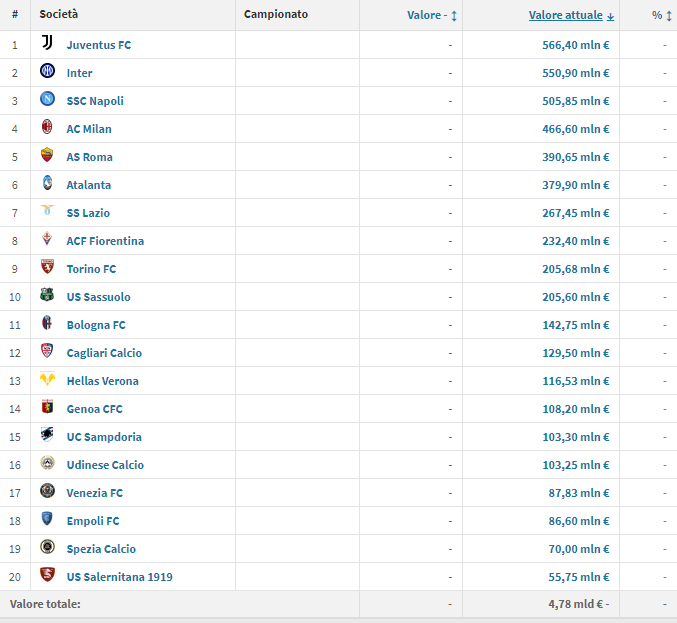The width and height of the screenshot is (677, 623).
Task: Click the Atalanta crest icon
Action: tap(47, 184)
